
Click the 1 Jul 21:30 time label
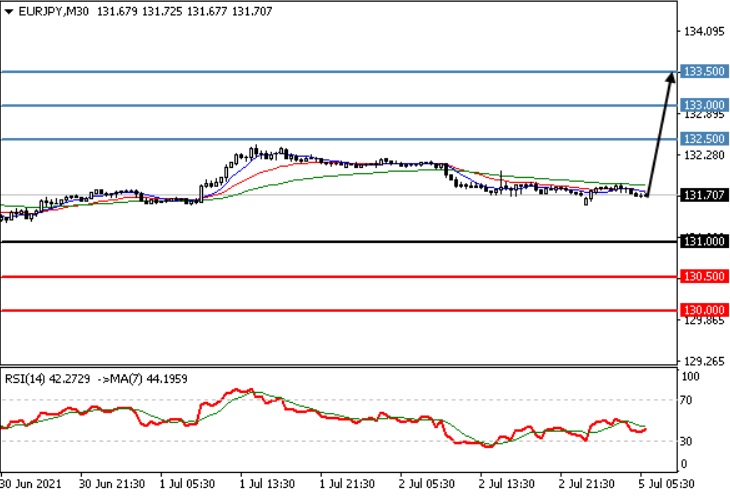(x=347, y=484)
